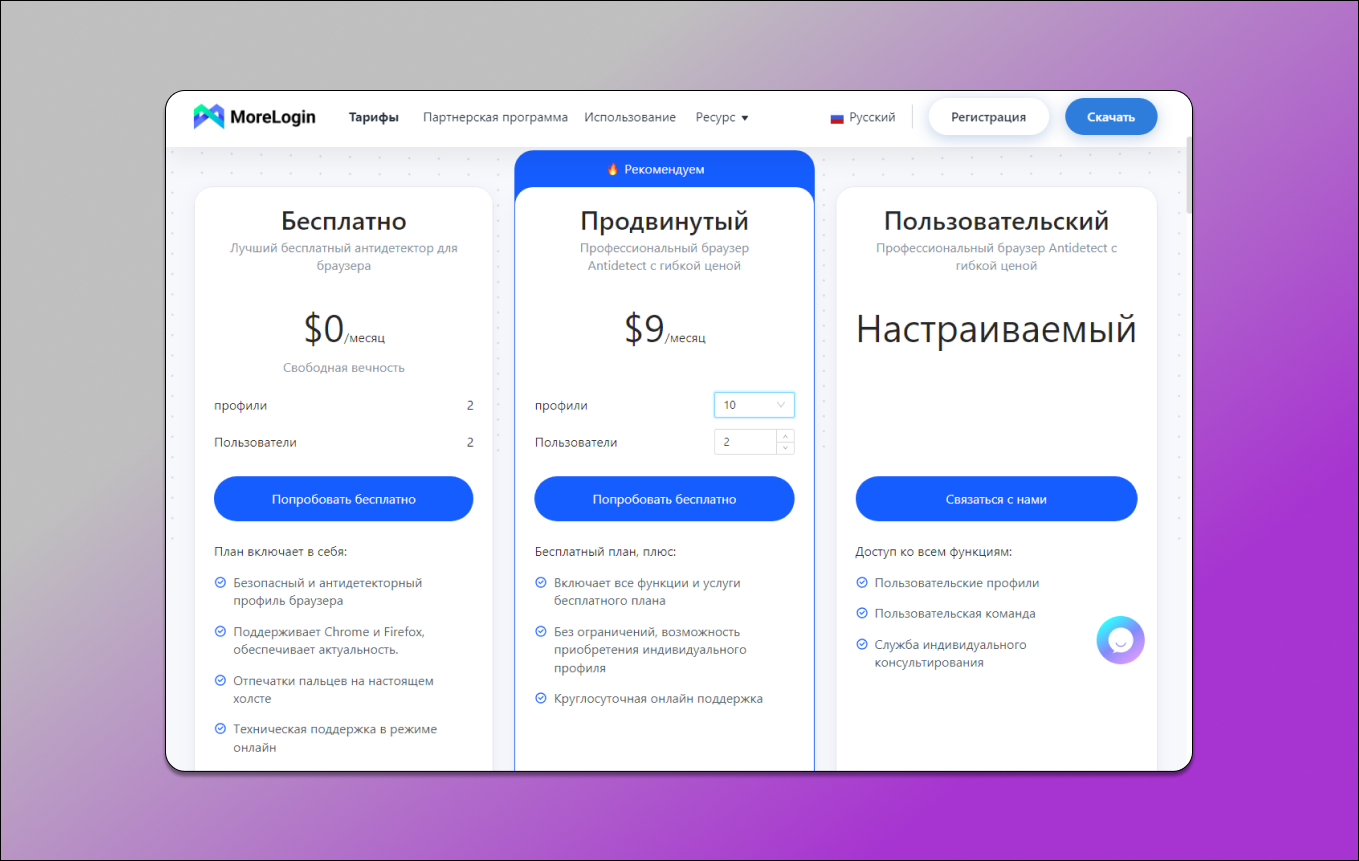The height and width of the screenshot is (861, 1359).
Task: Click the fire icon on Рекомендуем banner
Action: point(614,169)
